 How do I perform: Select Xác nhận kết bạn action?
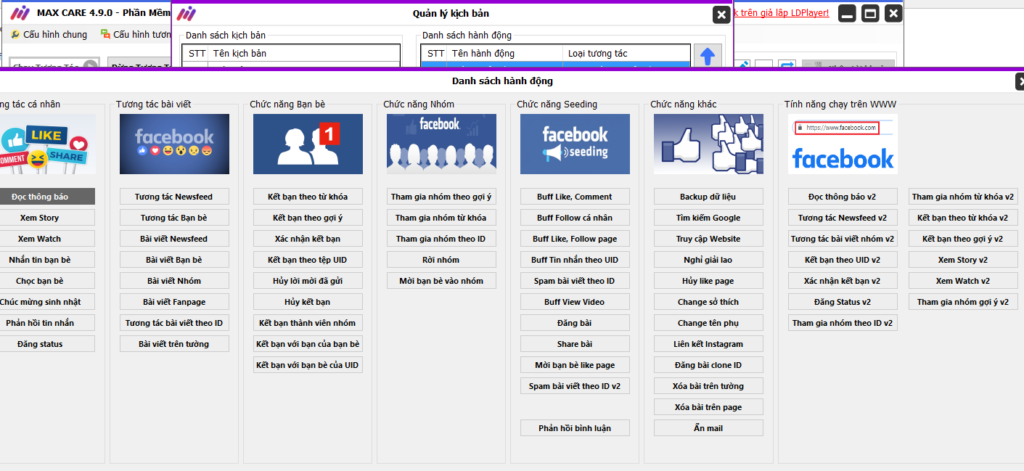pos(308,238)
